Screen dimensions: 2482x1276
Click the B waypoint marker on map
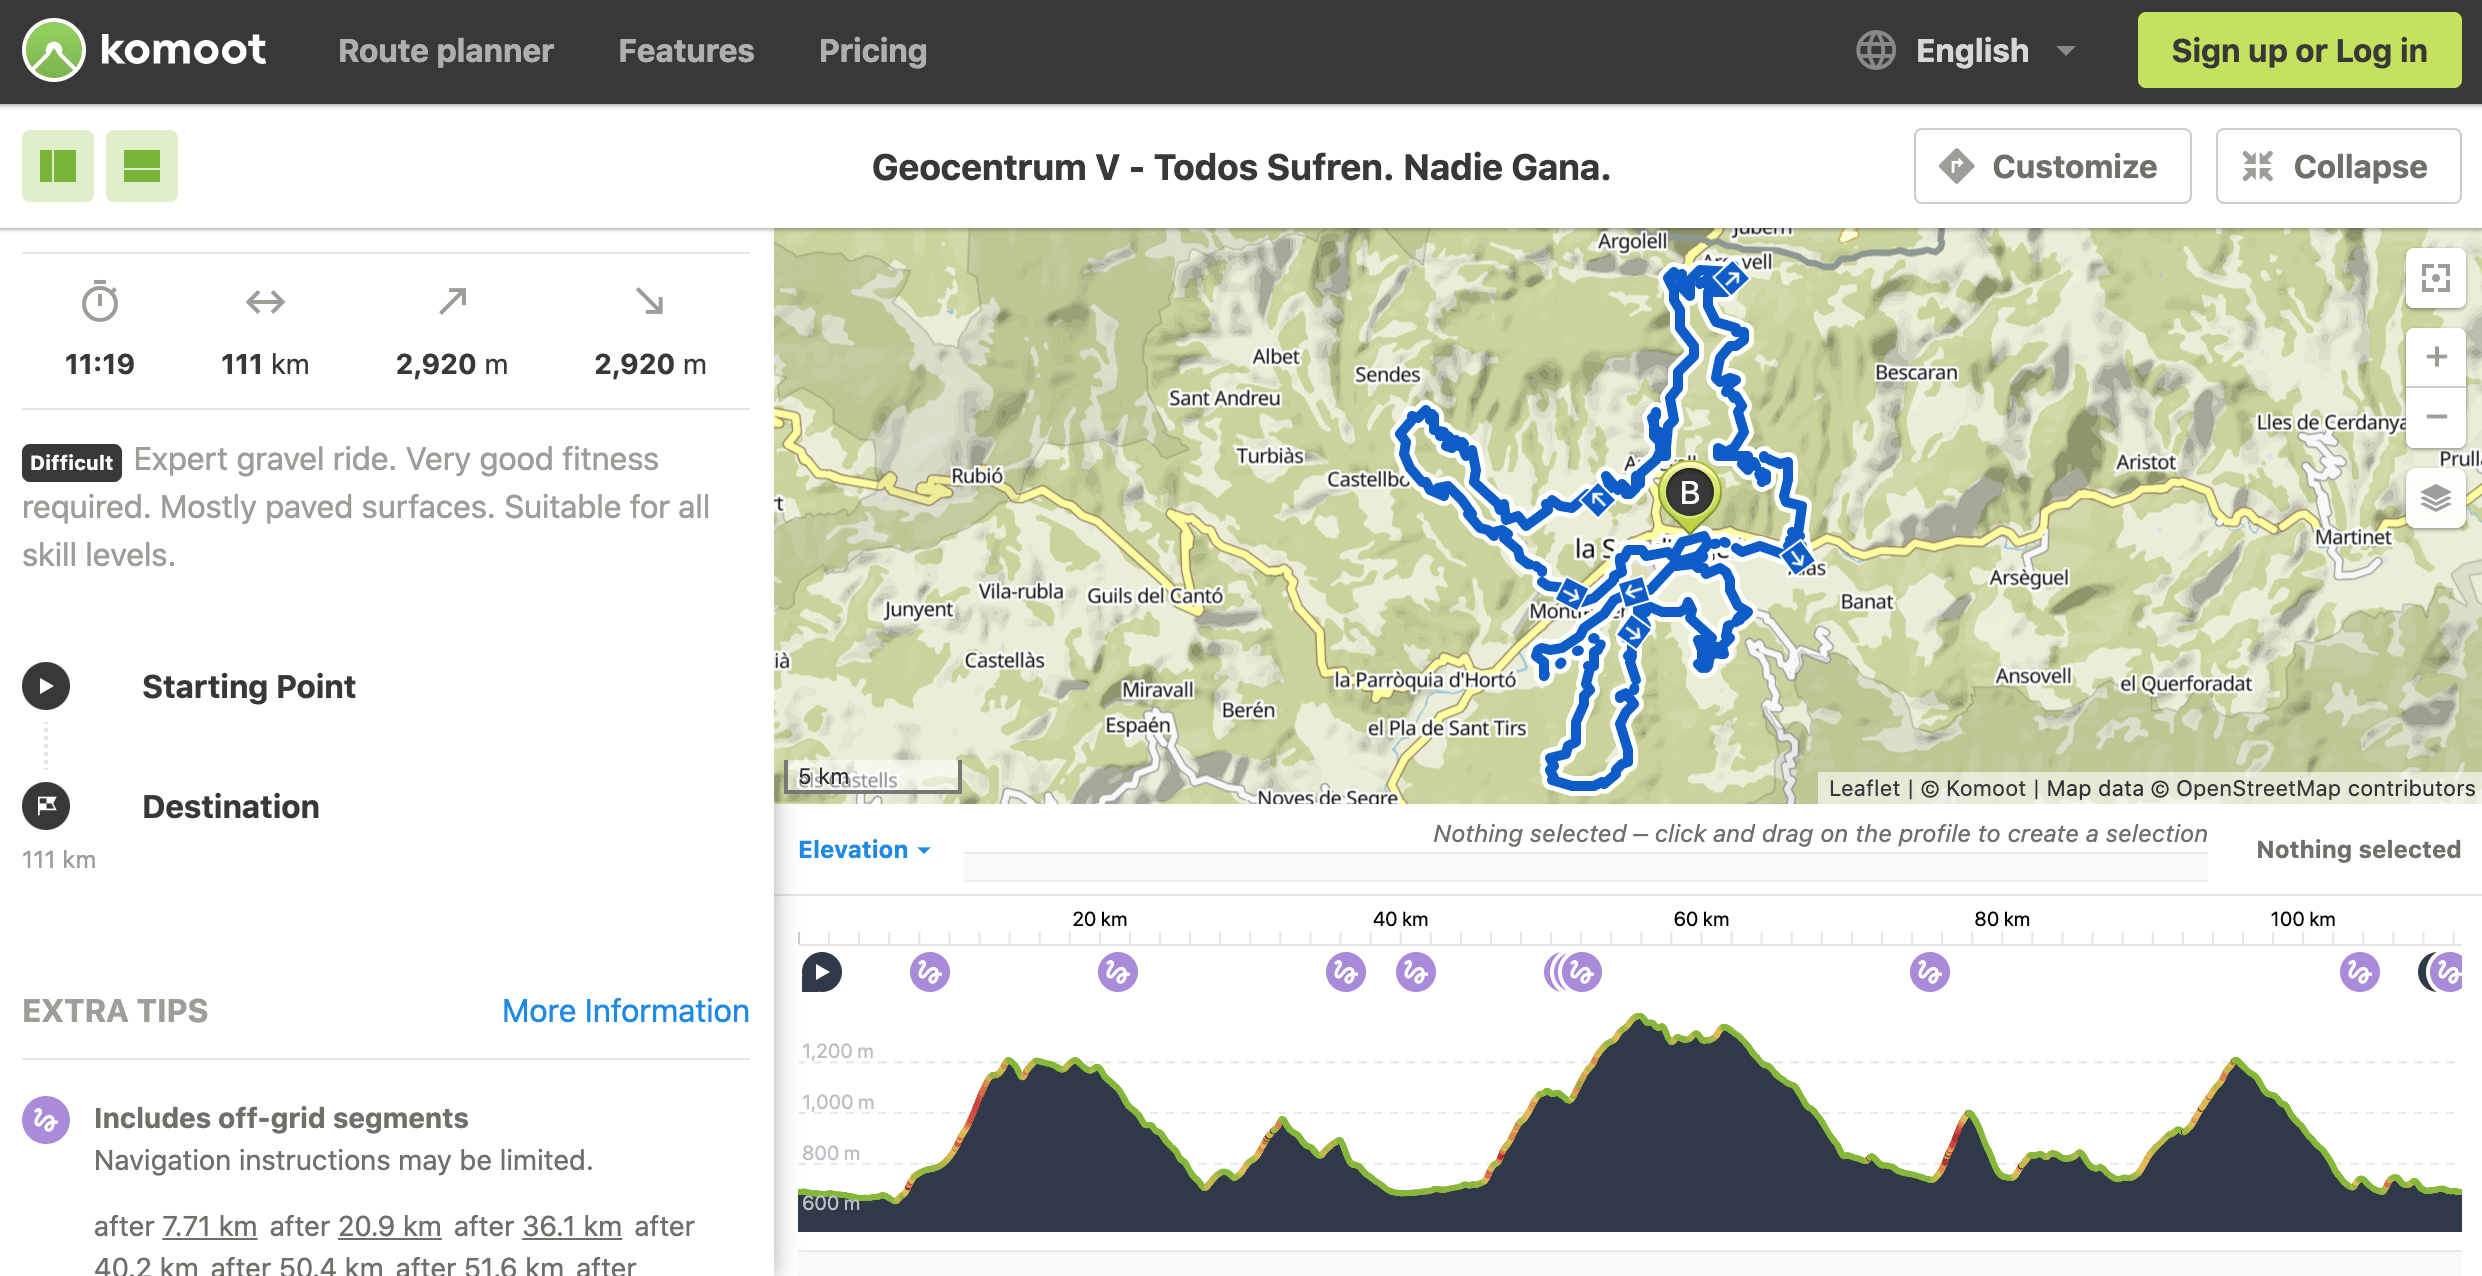1690,494
